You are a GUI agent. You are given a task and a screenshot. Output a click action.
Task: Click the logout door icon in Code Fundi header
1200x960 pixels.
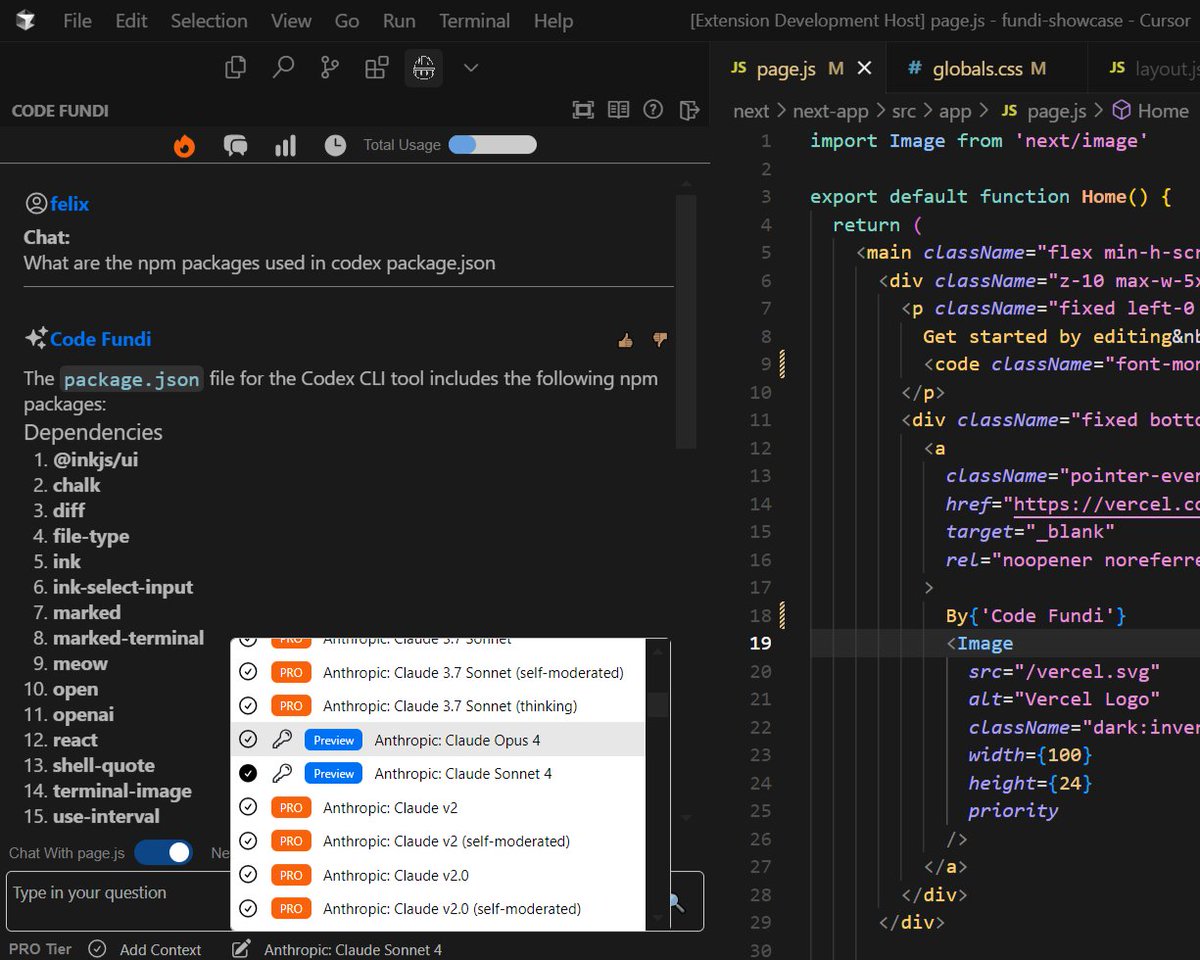[689, 110]
